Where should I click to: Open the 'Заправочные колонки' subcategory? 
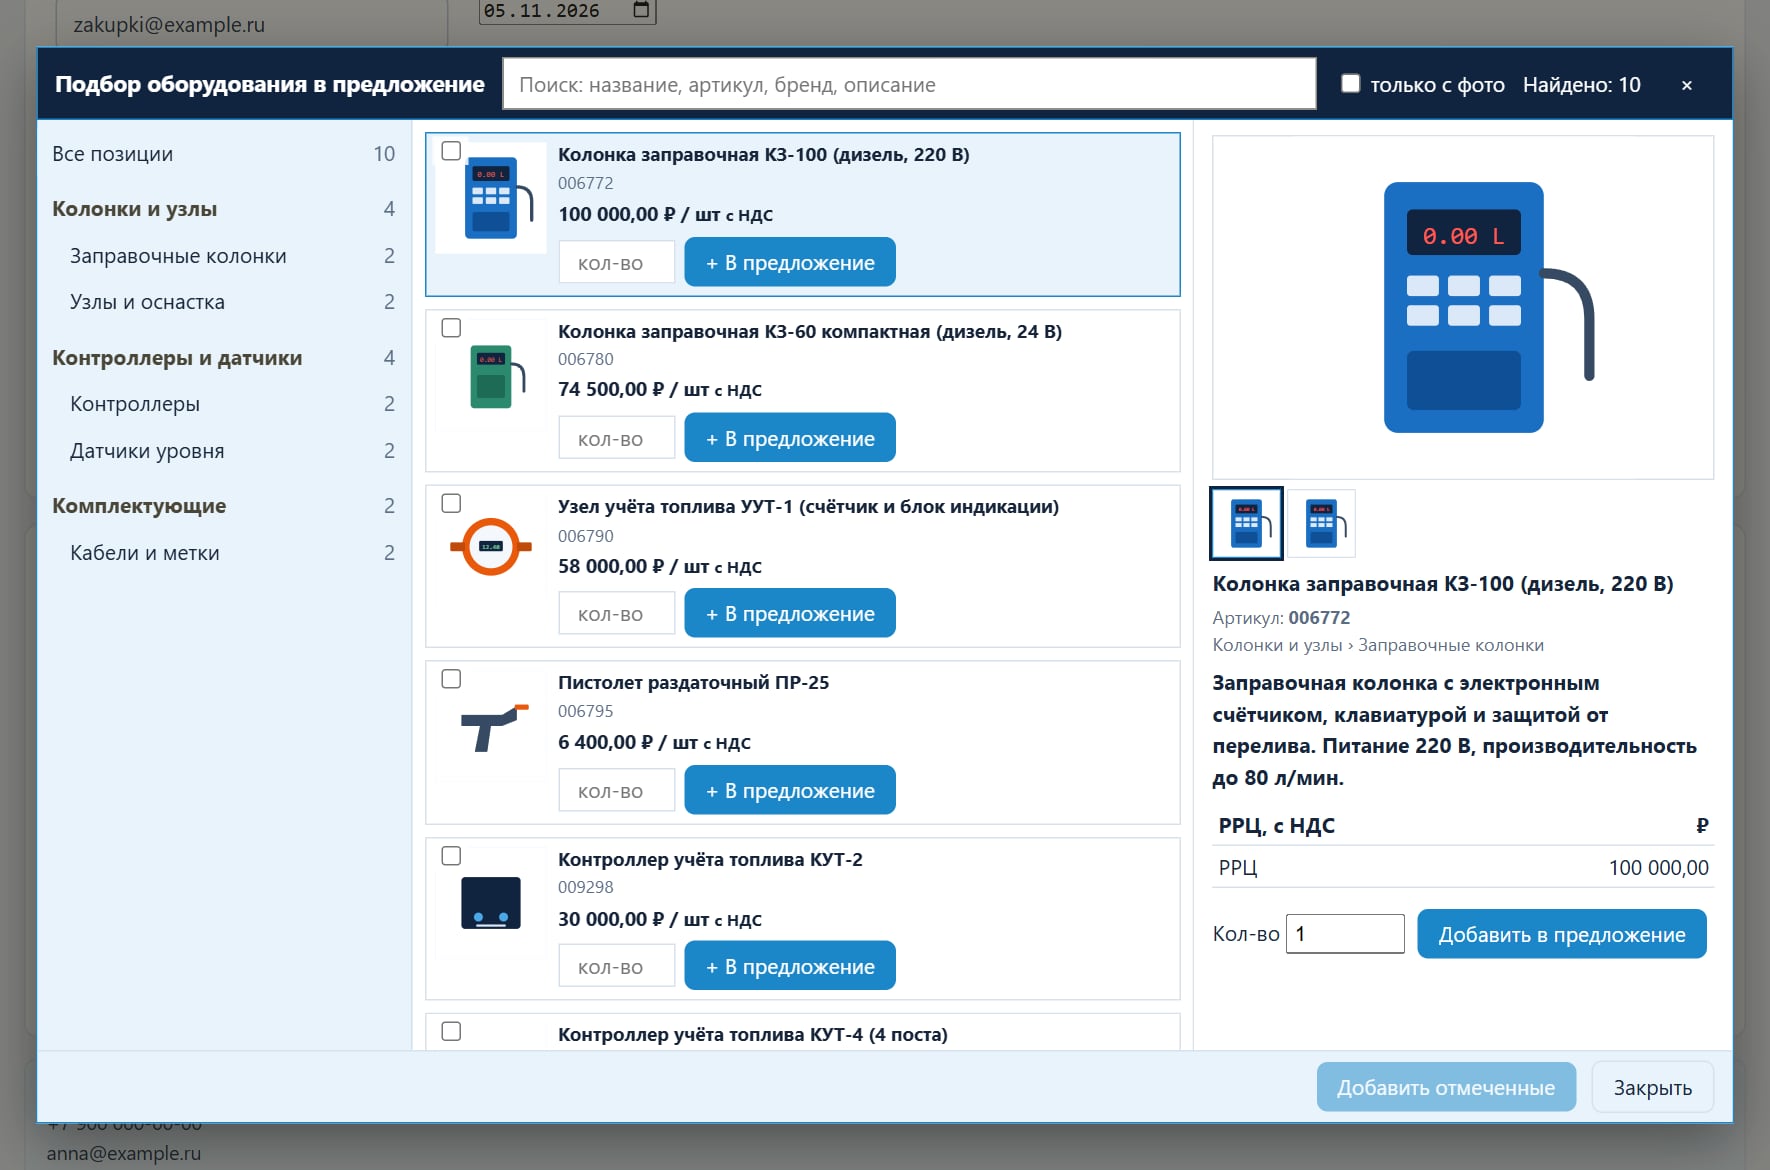[223, 256]
